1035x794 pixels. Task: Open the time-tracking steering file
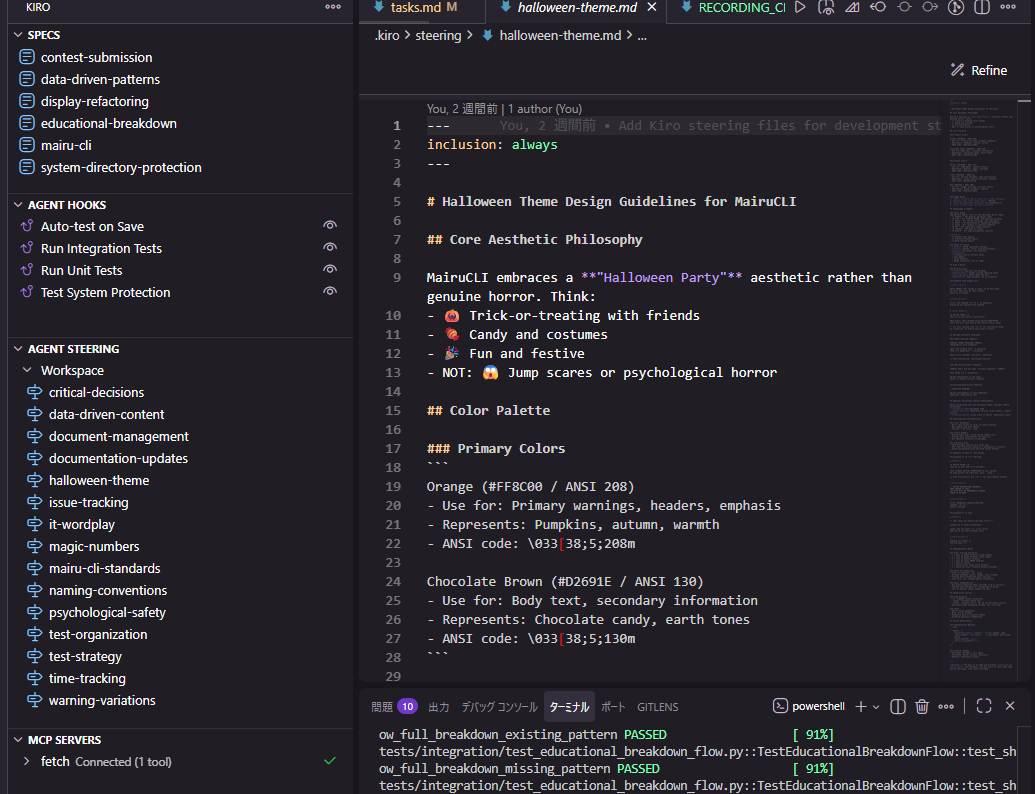point(87,678)
